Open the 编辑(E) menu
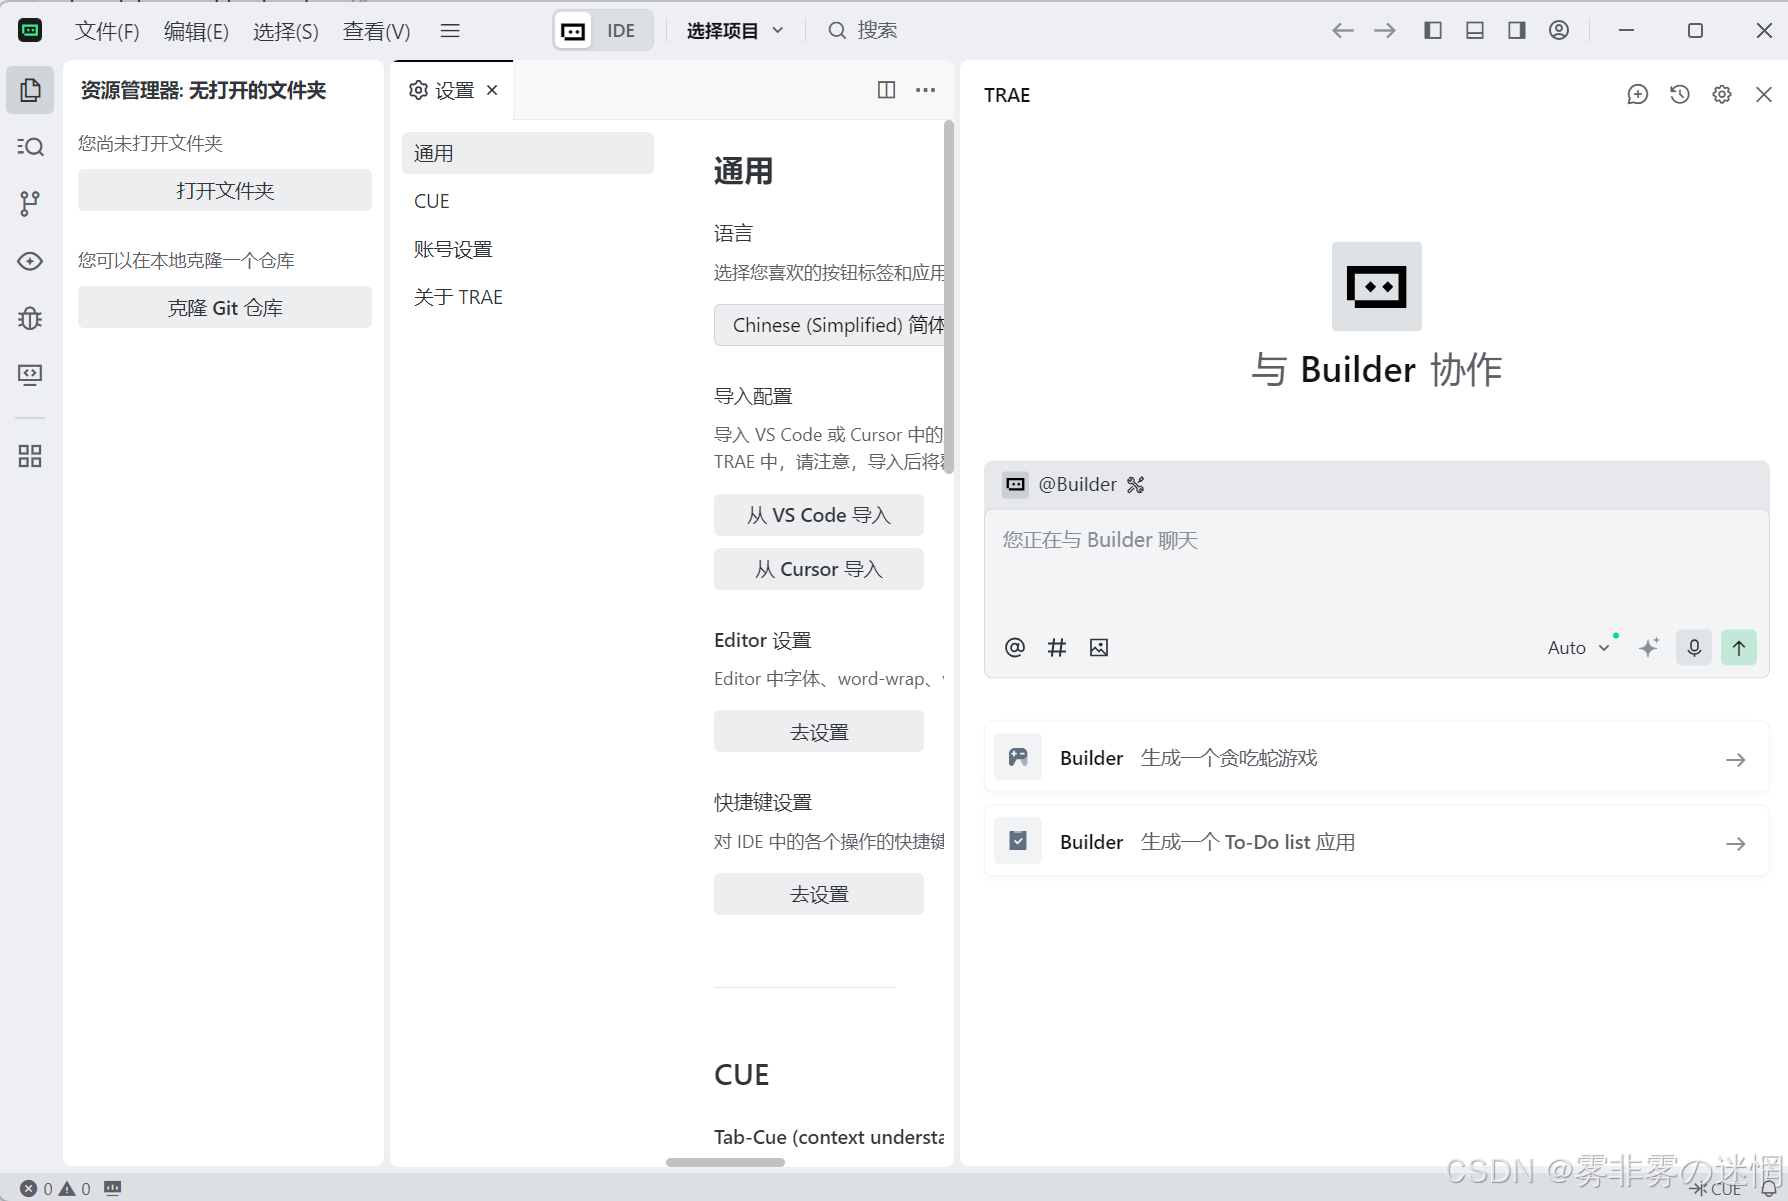The image size is (1788, 1201). tap(196, 31)
